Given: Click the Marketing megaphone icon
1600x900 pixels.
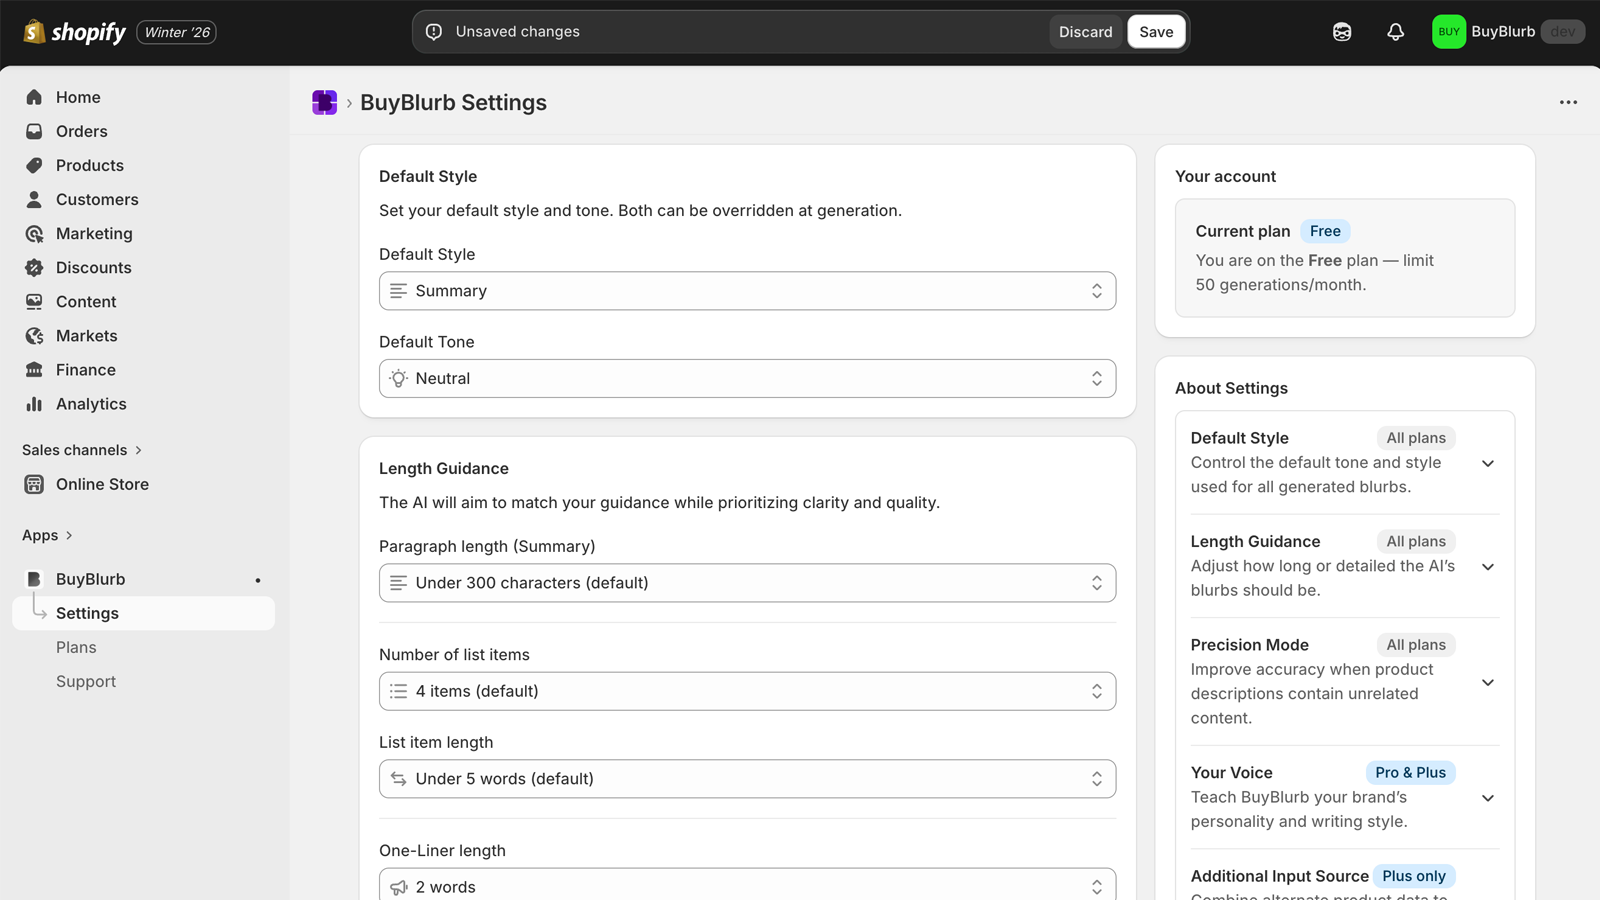Looking at the screenshot, I should (x=33, y=233).
